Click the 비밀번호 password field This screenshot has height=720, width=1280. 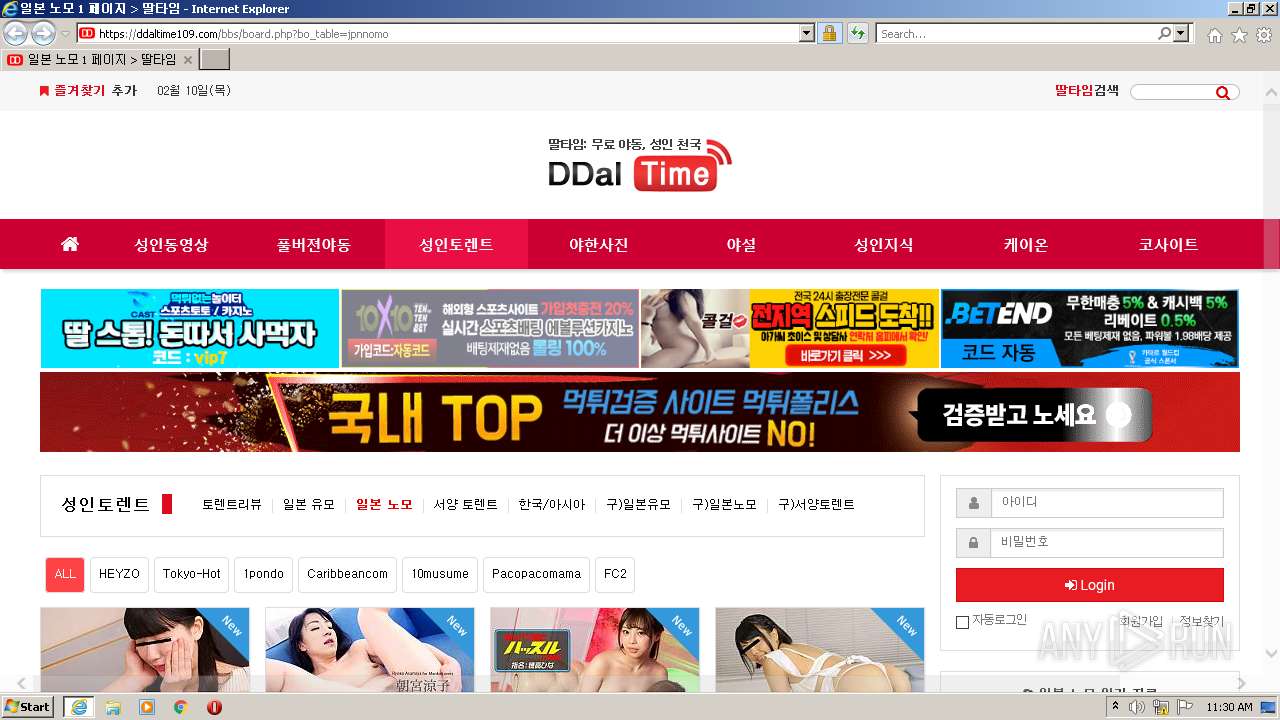[x=1107, y=542]
